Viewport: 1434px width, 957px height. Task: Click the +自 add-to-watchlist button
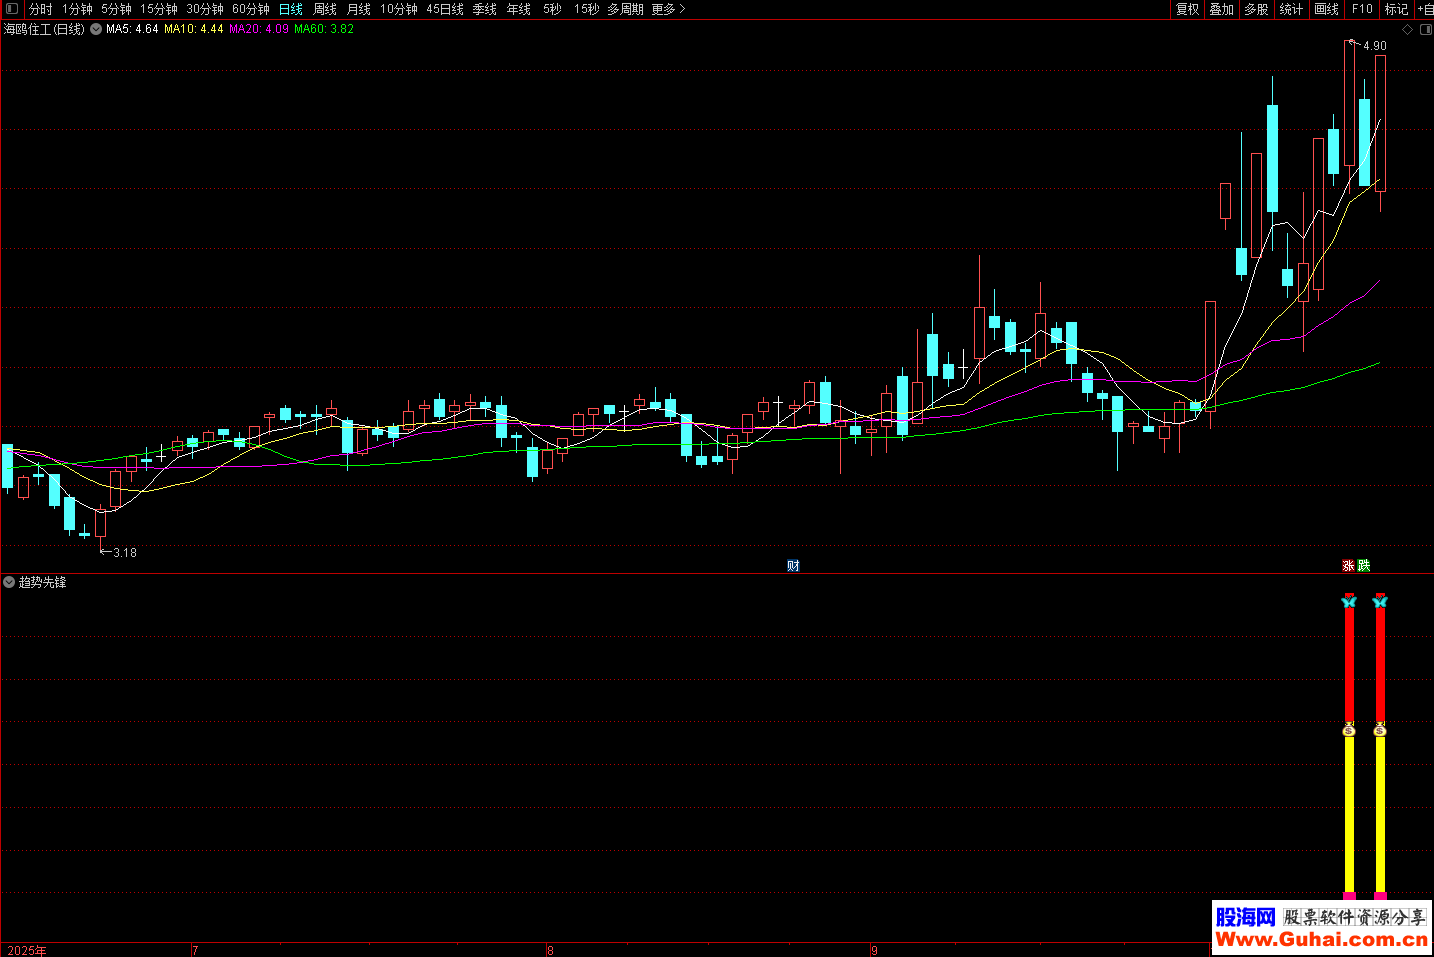1424,9
